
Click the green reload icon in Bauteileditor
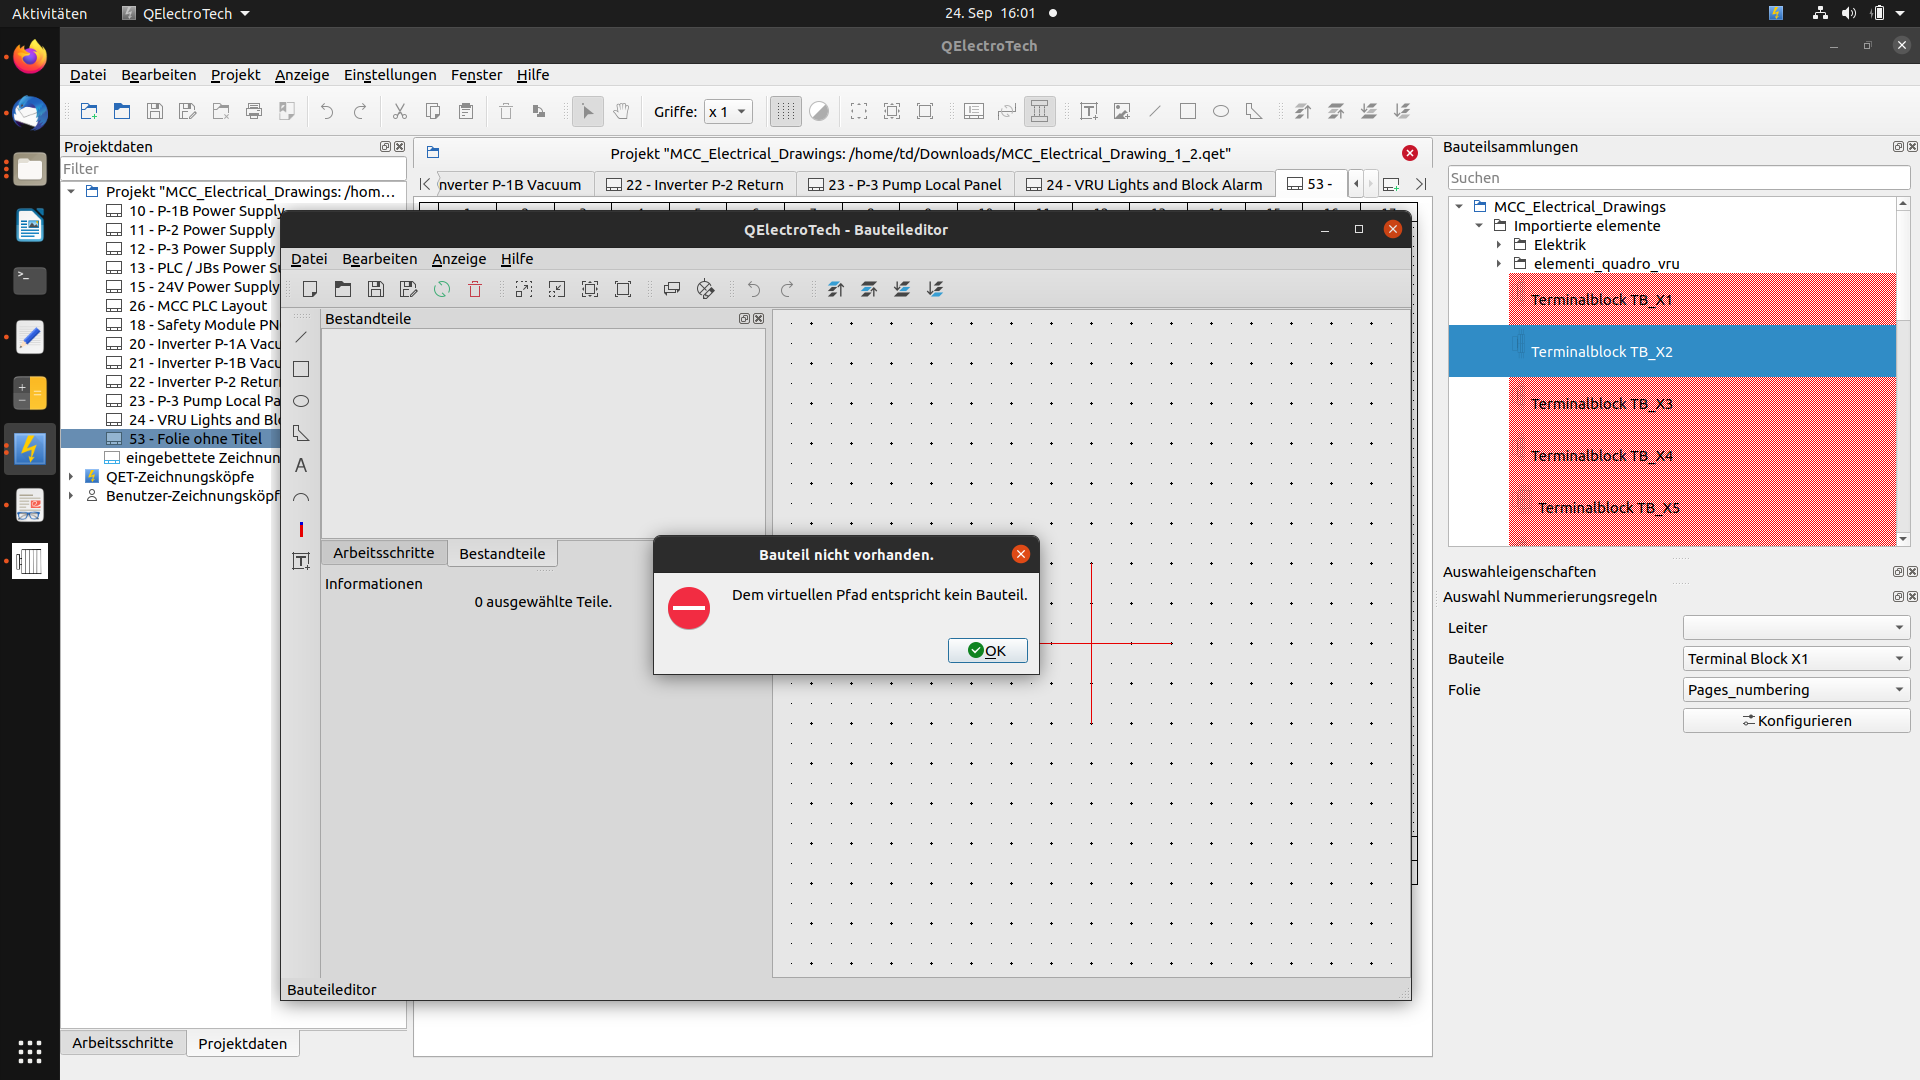pyautogui.click(x=442, y=290)
